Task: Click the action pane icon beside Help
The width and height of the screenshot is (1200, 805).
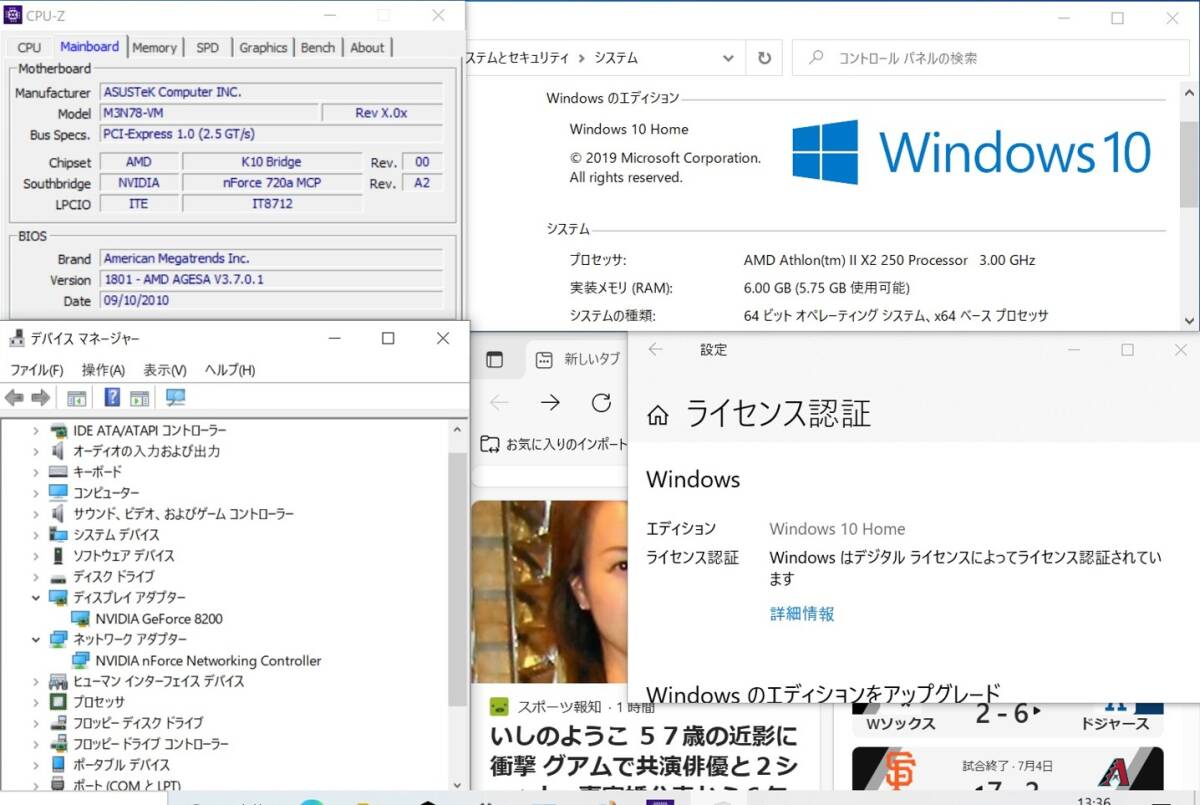Action: coord(140,398)
